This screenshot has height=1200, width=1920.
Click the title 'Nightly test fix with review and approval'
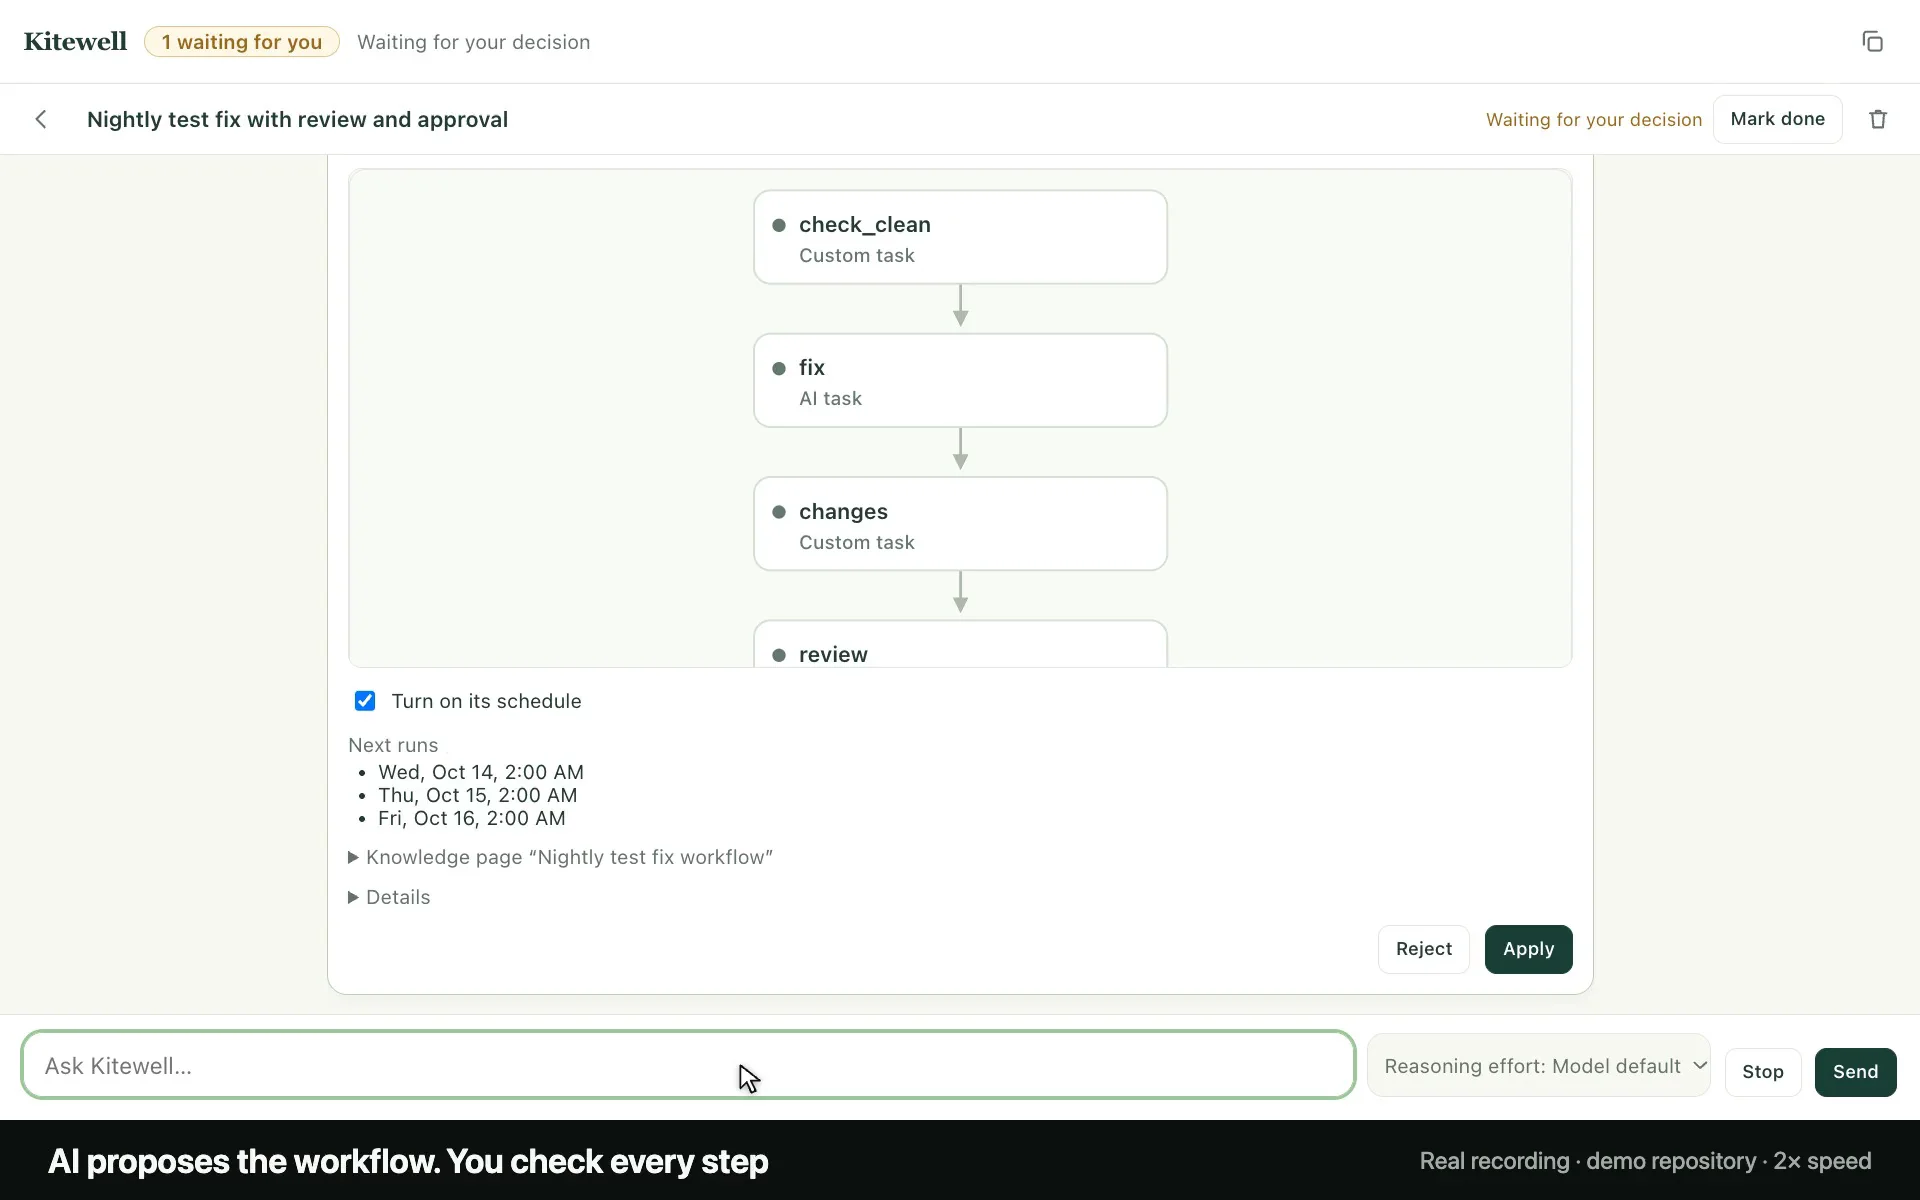click(297, 119)
